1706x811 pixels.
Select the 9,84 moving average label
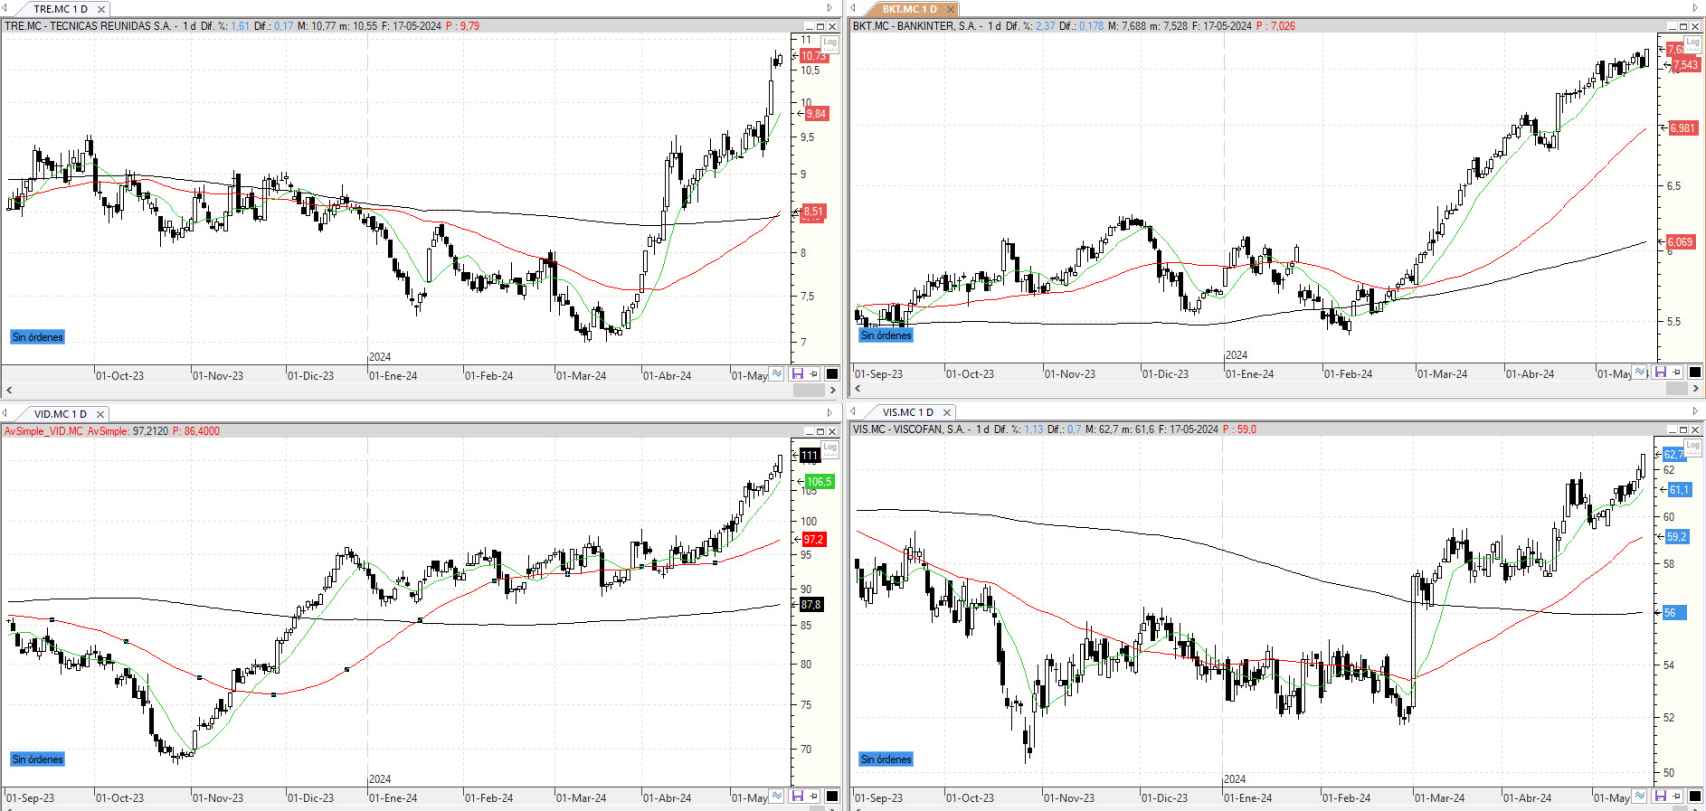coord(816,114)
